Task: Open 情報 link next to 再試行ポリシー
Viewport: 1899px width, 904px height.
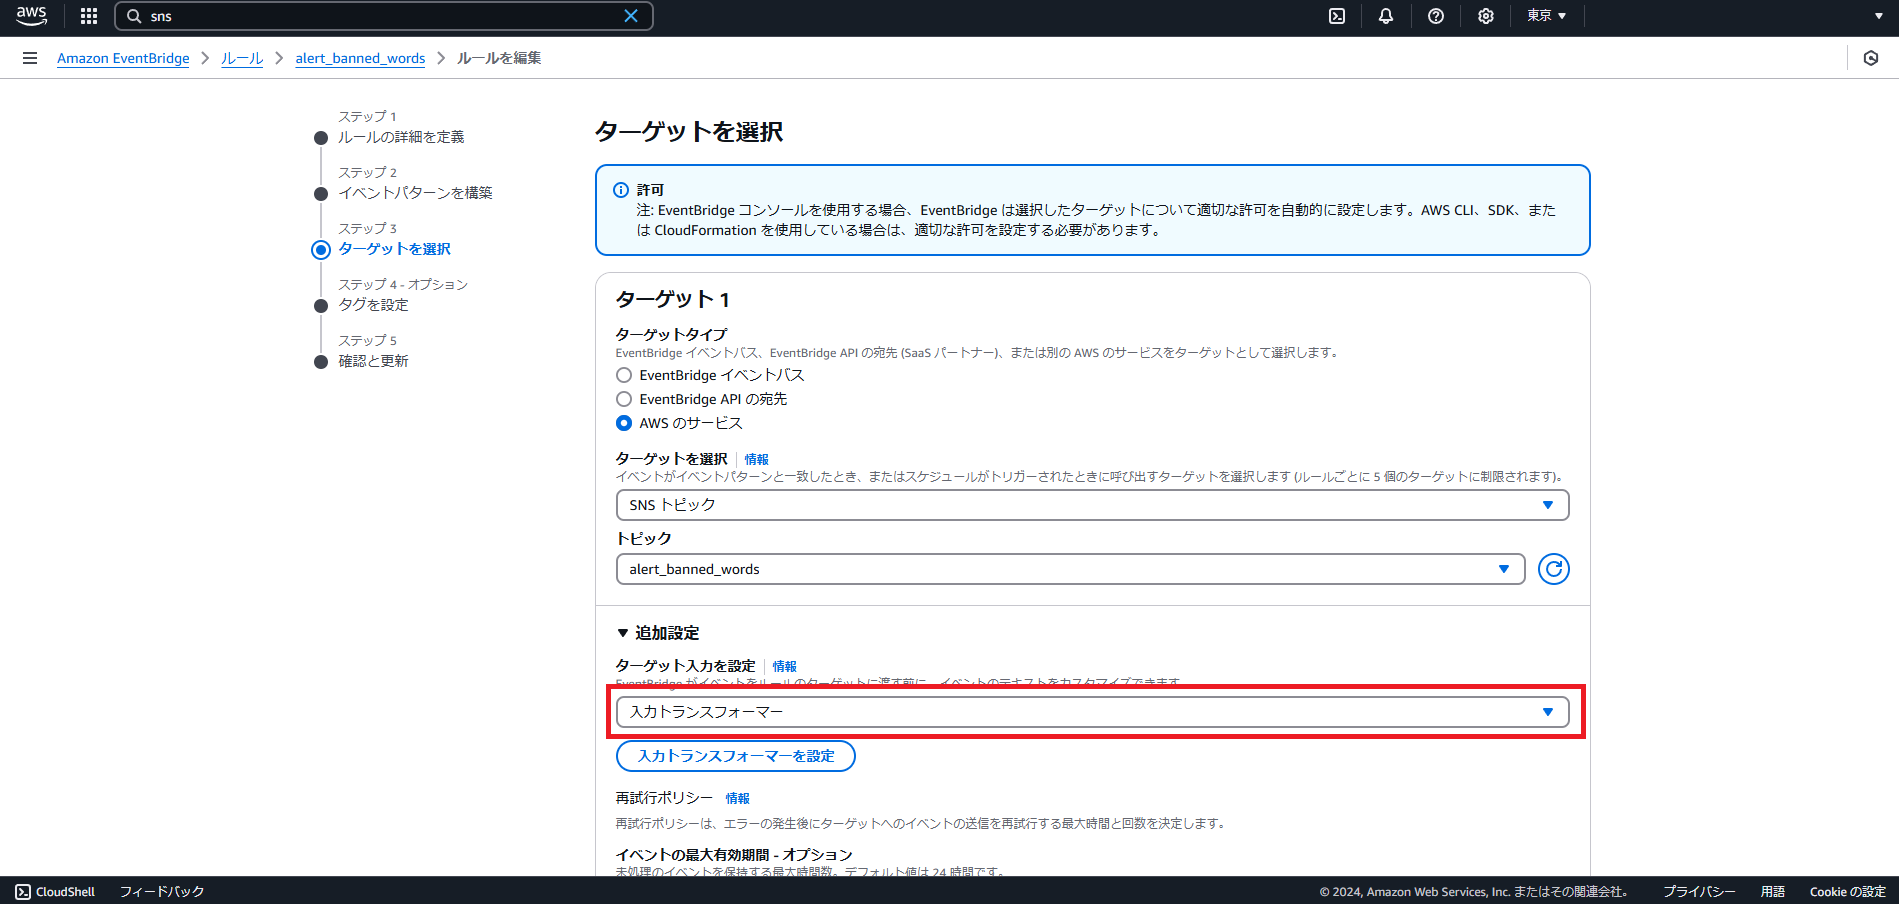Action: tap(737, 799)
